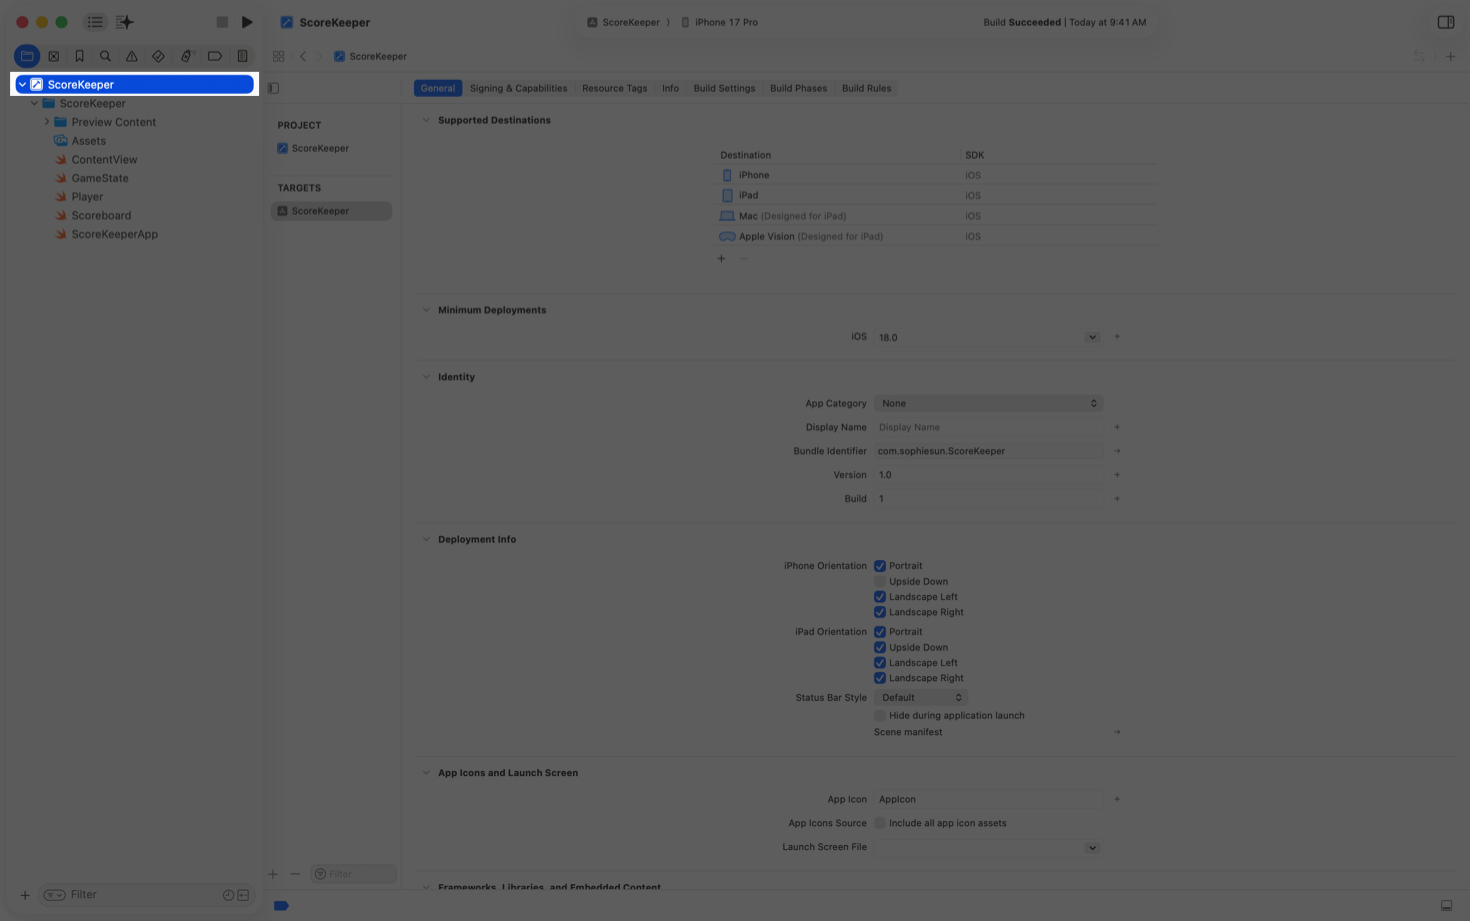Toggle the debug area at bottom right

pyautogui.click(x=1446, y=905)
